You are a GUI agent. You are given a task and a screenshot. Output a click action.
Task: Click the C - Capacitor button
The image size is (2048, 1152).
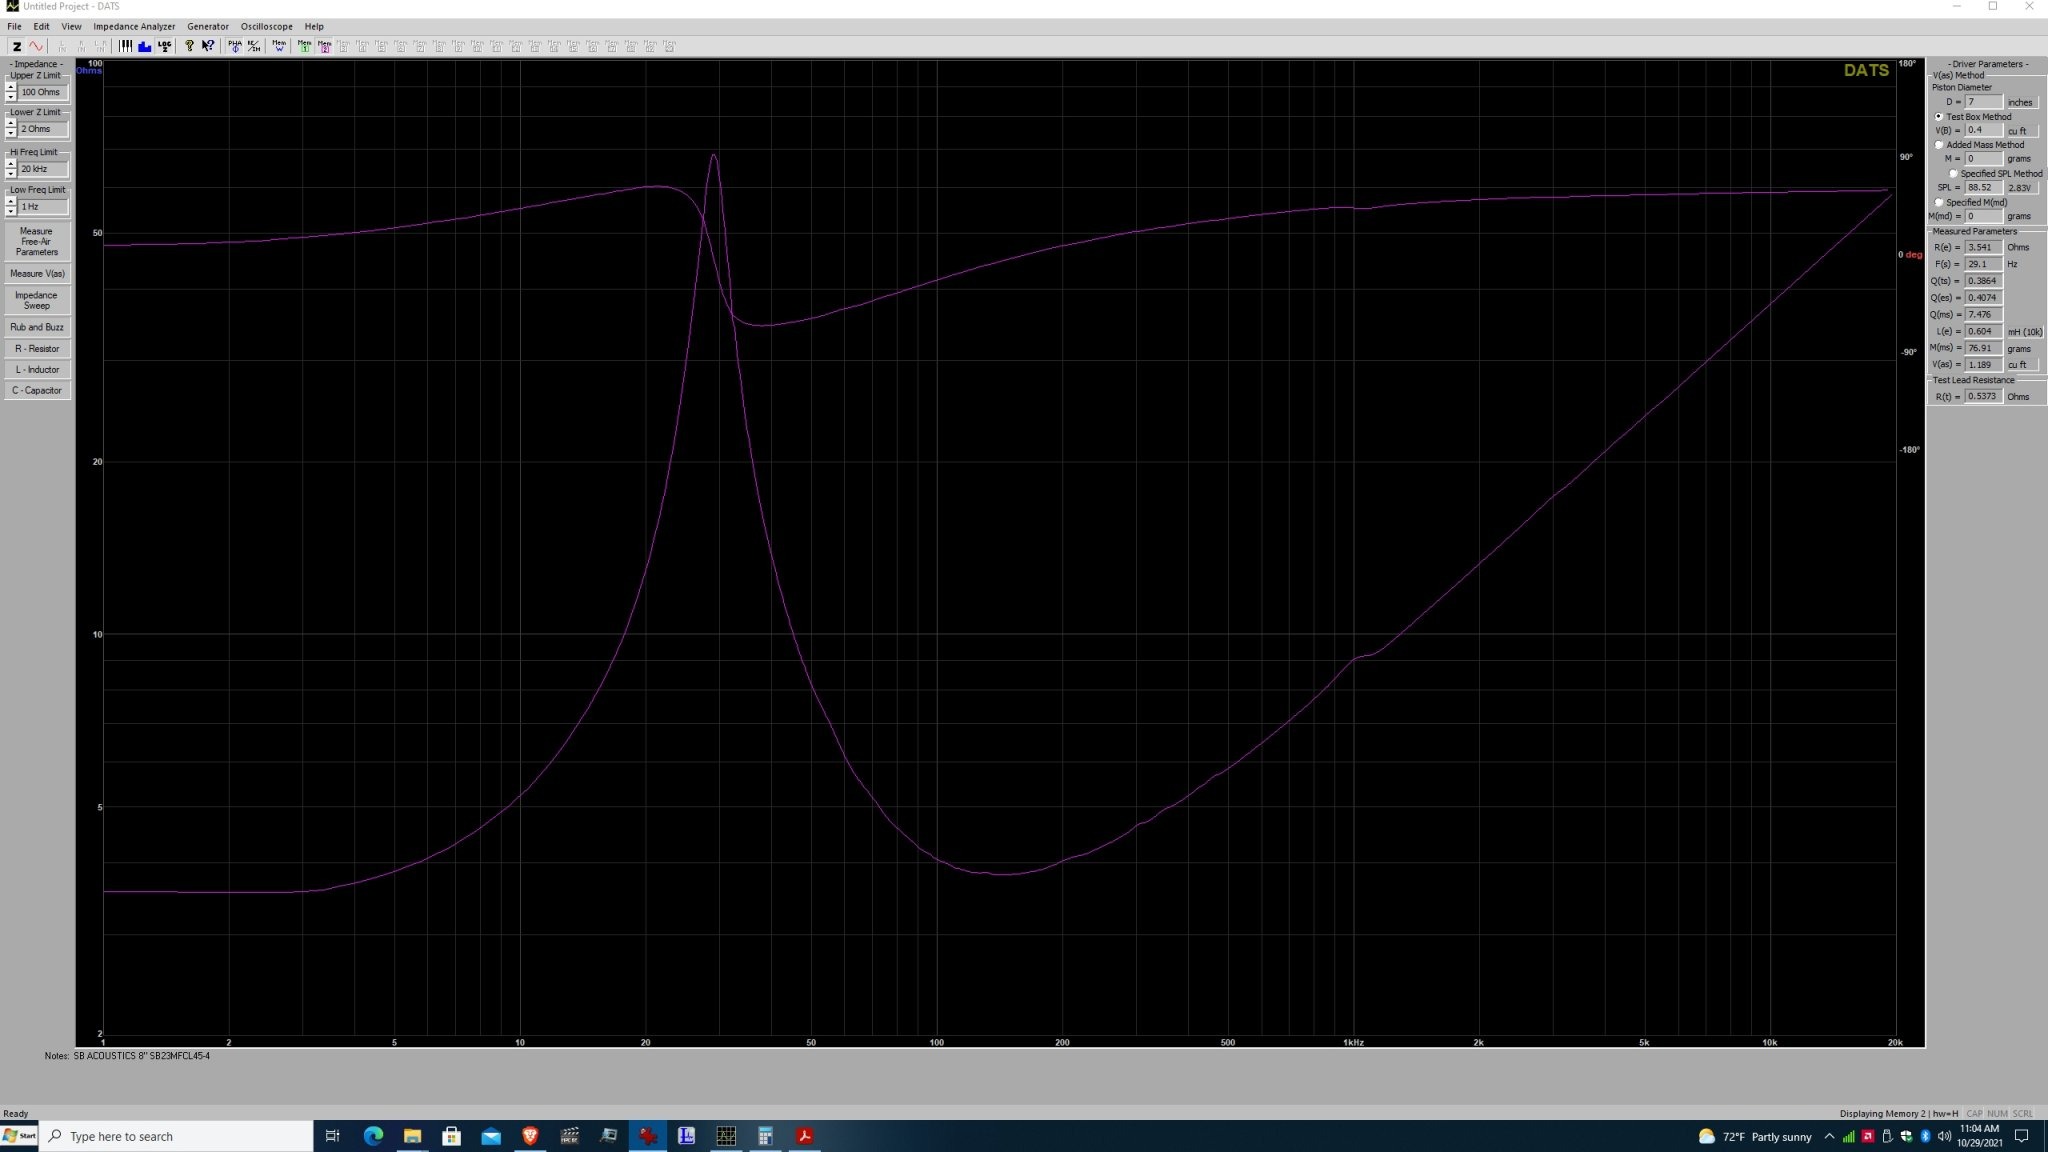(x=37, y=391)
